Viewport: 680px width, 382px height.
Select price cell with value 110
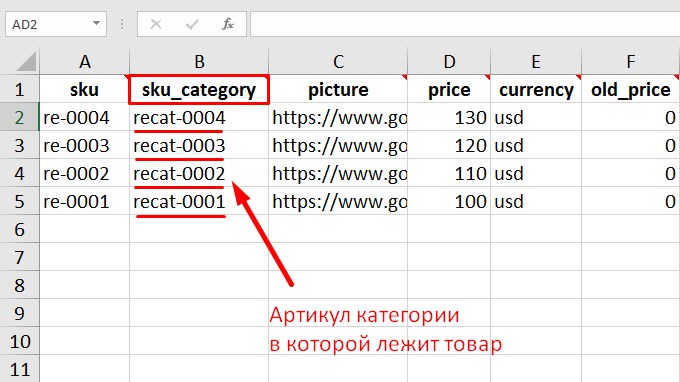449,173
